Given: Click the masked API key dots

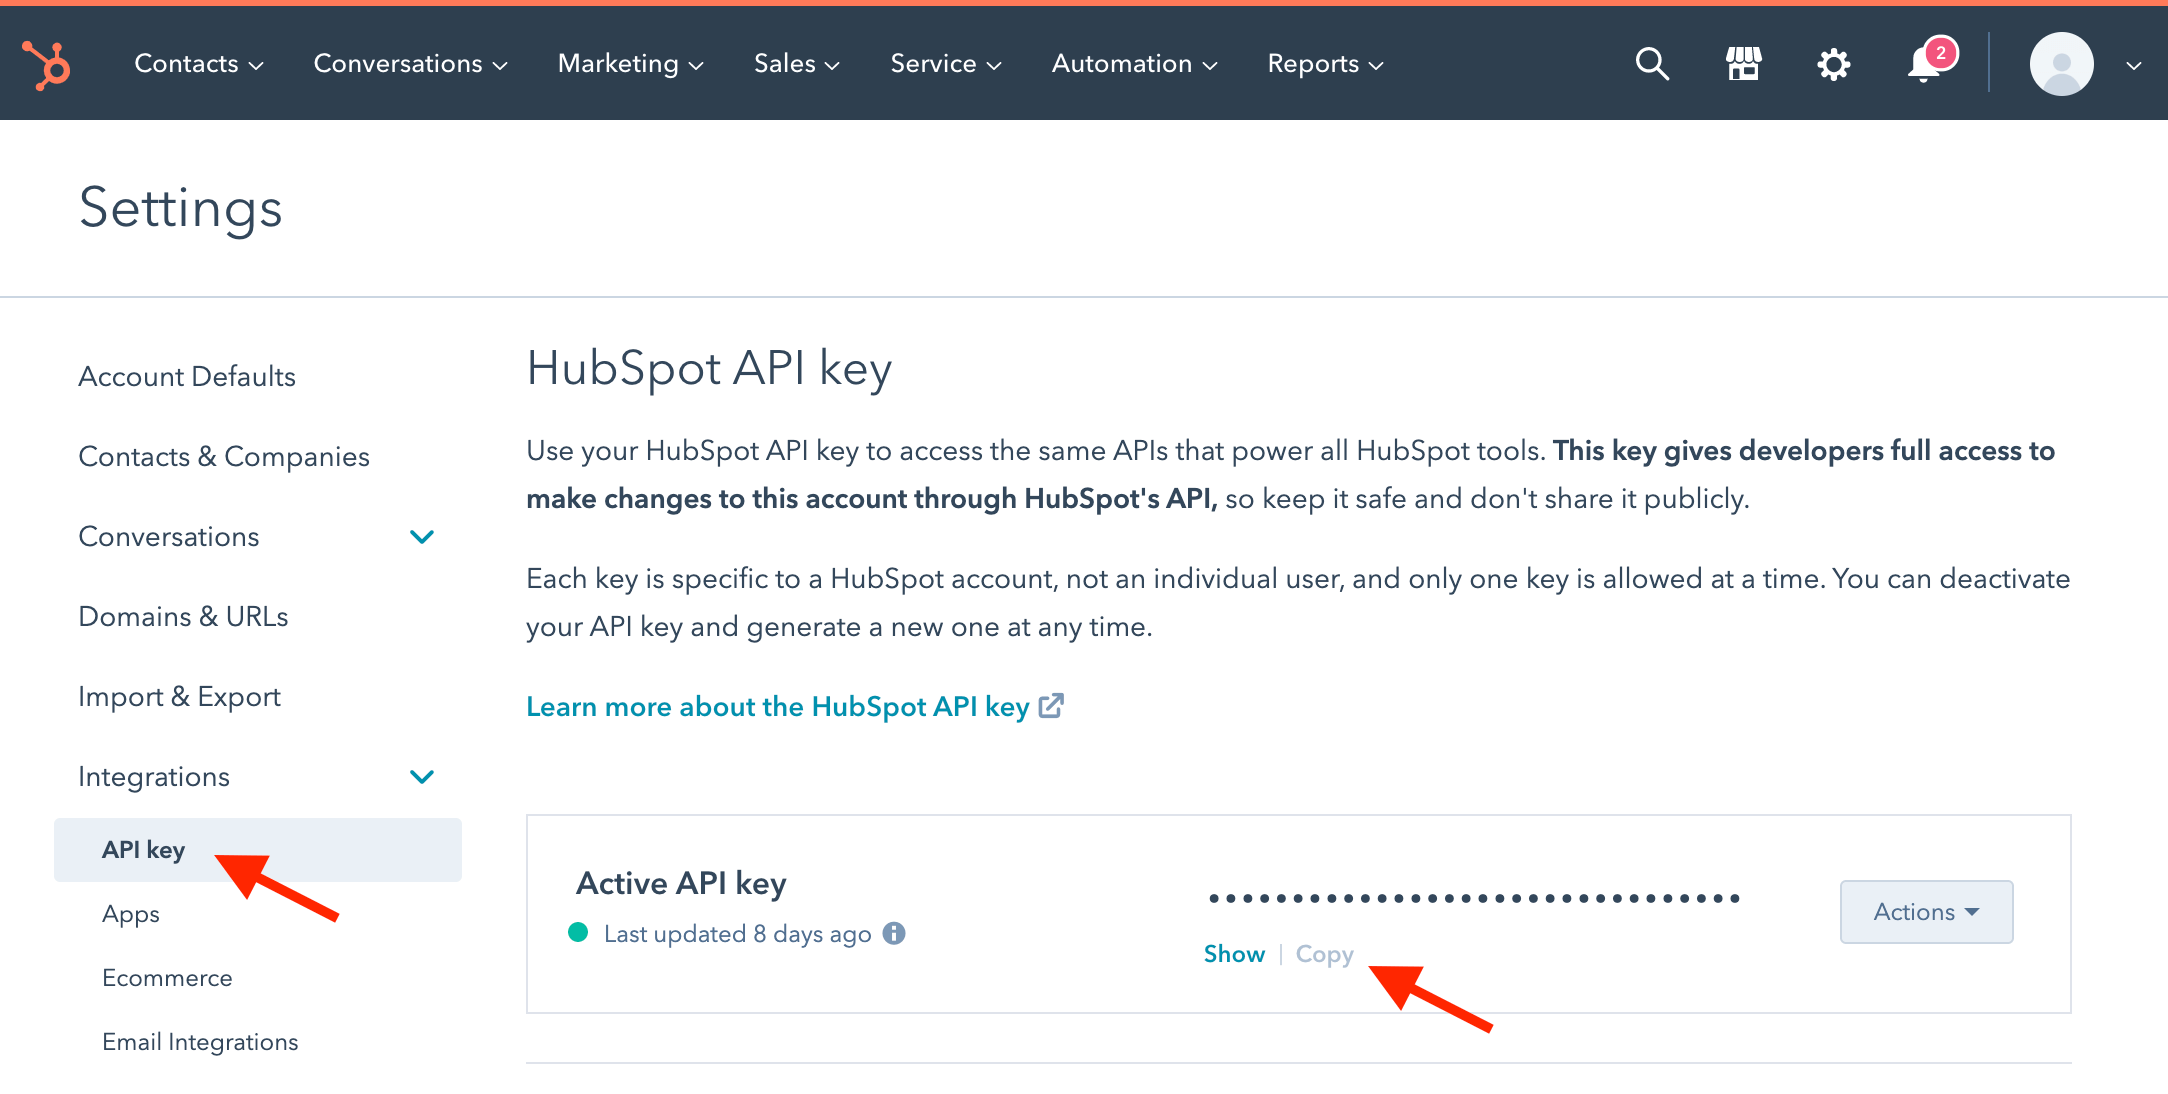Looking at the screenshot, I should 1475,898.
